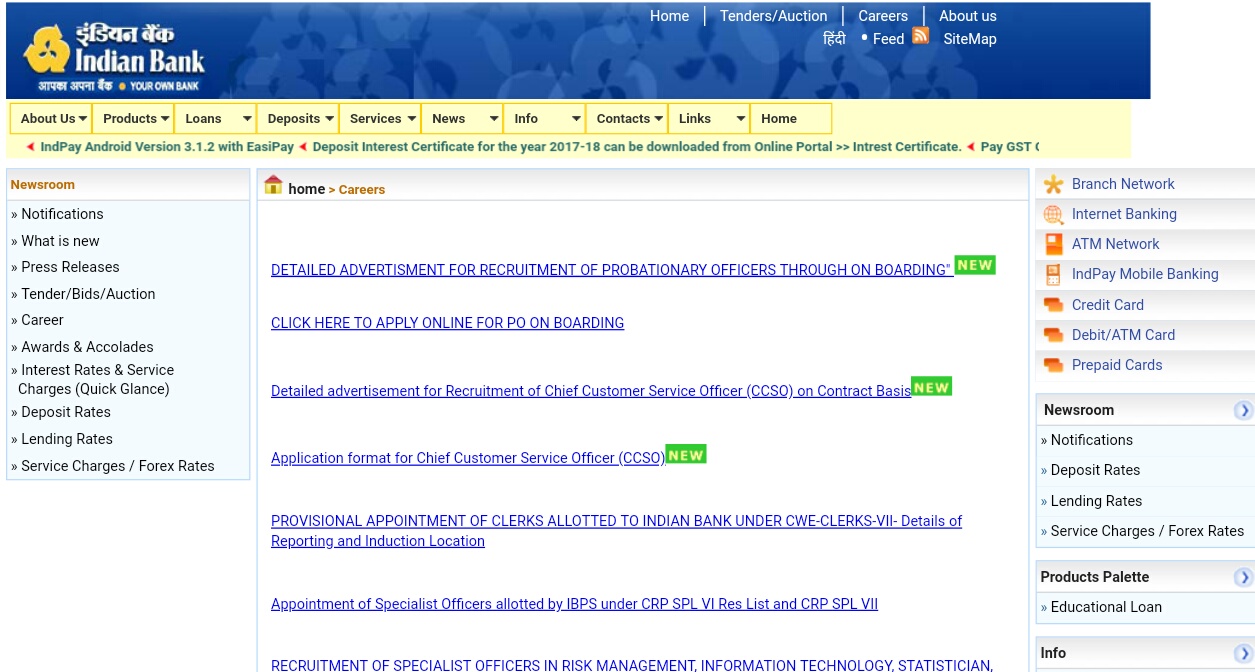Open Notifications in right Newsroom panel
This screenshot has height=672, width=1255.
click(x=1092, y=440)
